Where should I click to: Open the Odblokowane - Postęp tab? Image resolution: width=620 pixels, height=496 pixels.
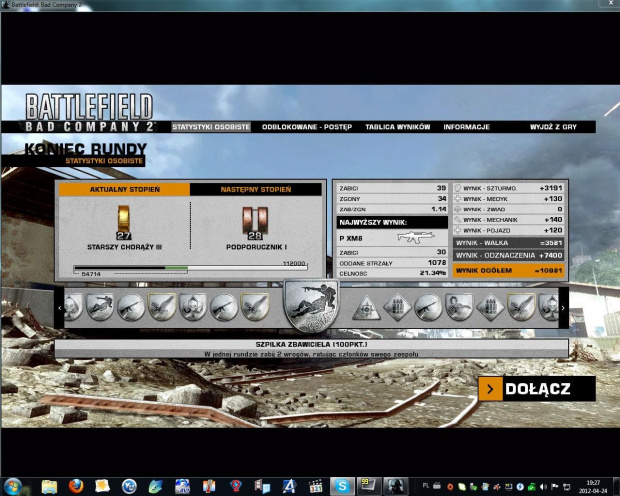point(307,127)
